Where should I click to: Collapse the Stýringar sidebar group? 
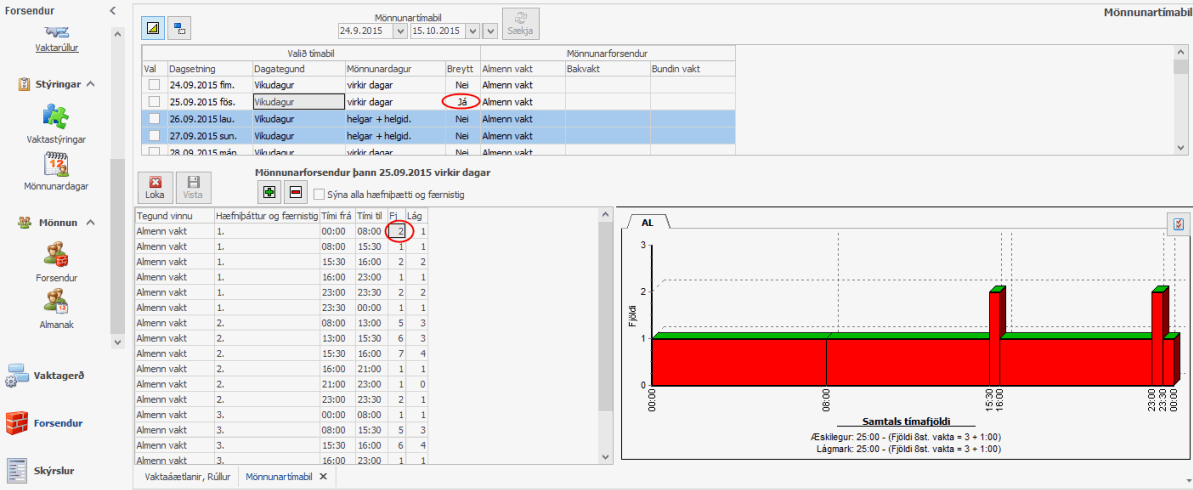90,84
